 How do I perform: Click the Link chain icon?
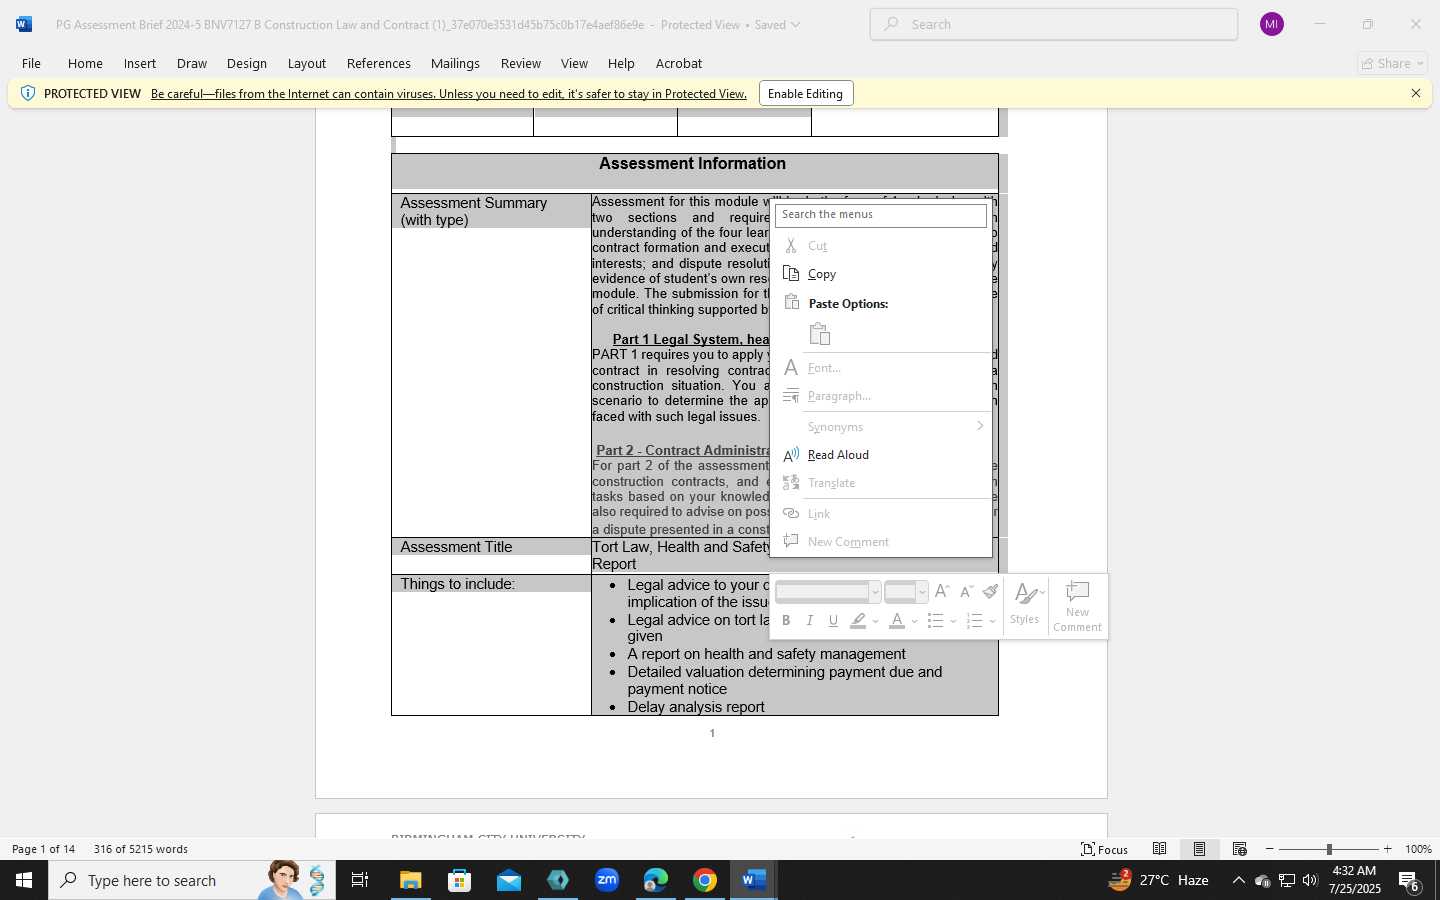[791, 513]
